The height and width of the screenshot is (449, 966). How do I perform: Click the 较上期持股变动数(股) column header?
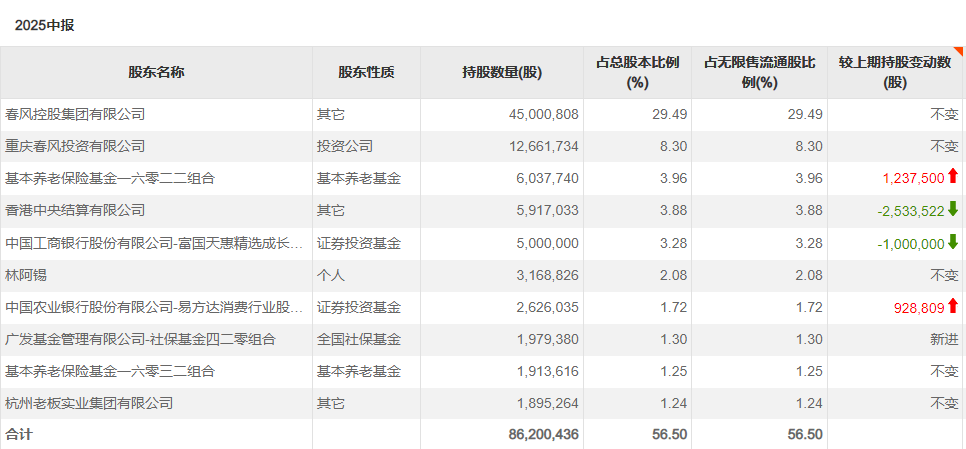coord(895,72)
